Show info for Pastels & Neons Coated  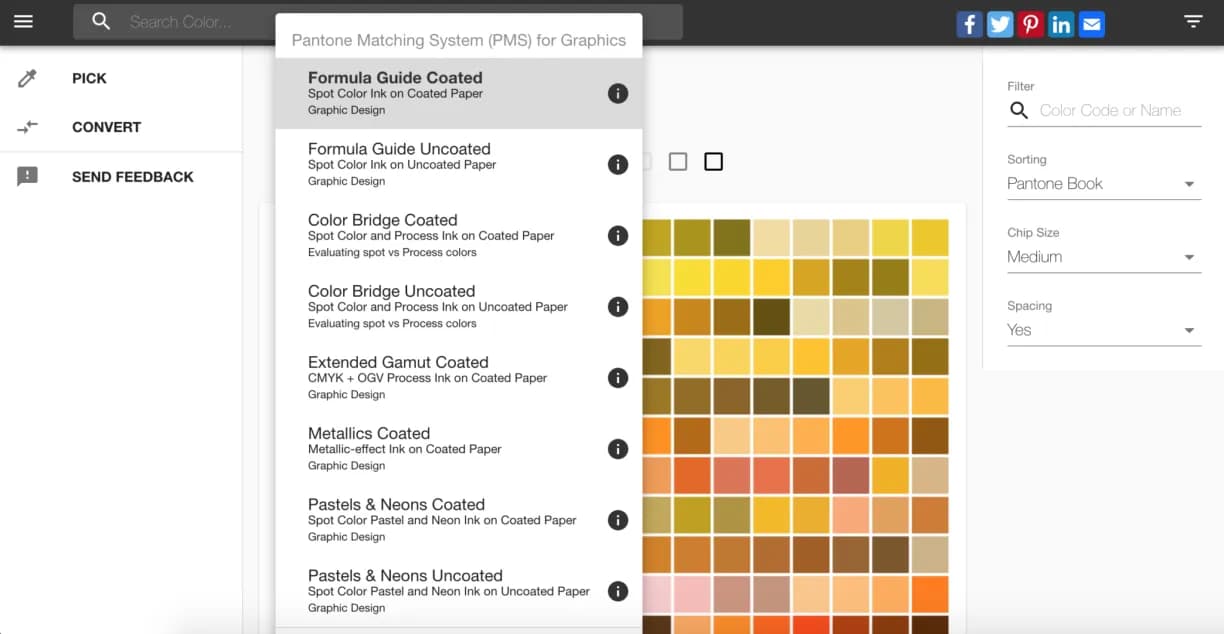pyautogui.click(x=618, y=520)
